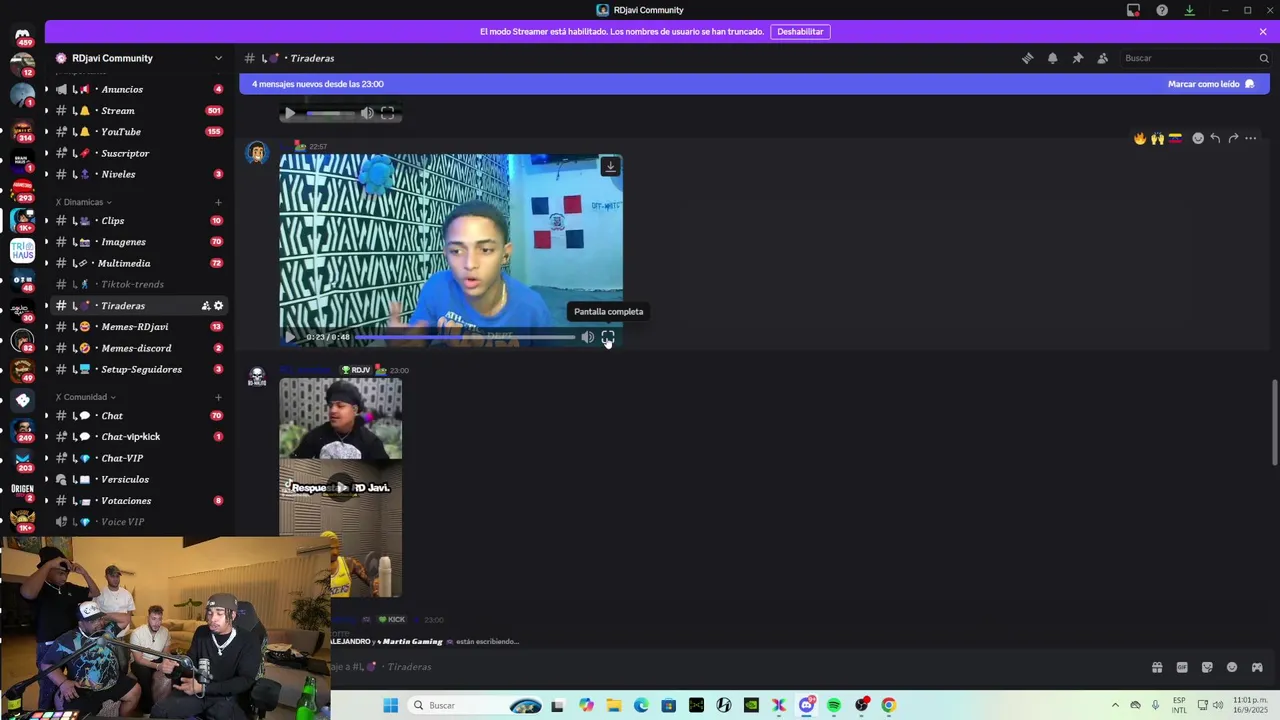Add channel to Comunidad category (plus)
Screen dimensions: 1280x720
218,397
